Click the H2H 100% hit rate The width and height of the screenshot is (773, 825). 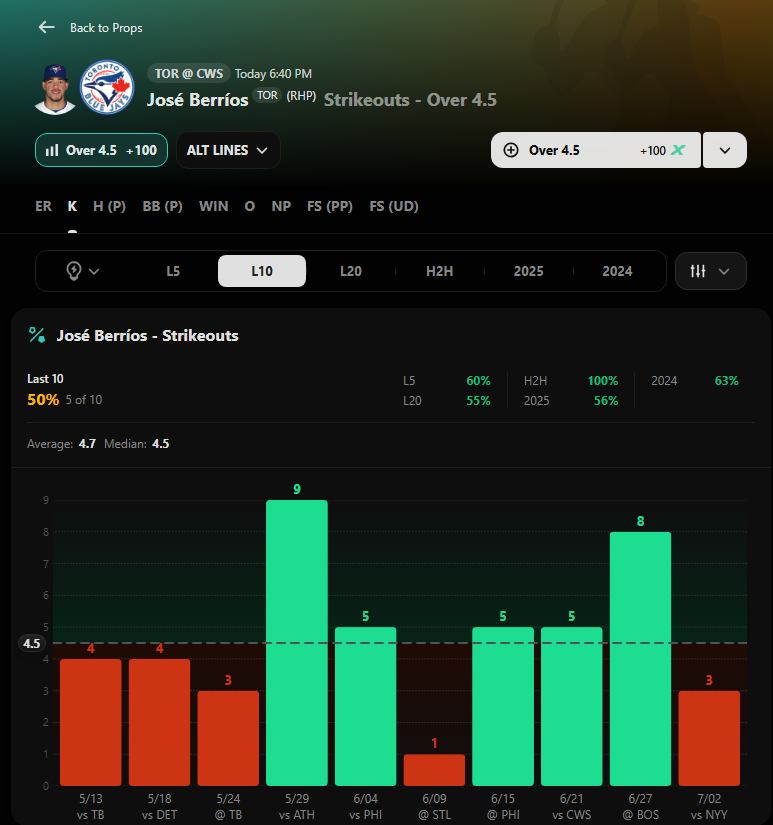coord(603,381)
